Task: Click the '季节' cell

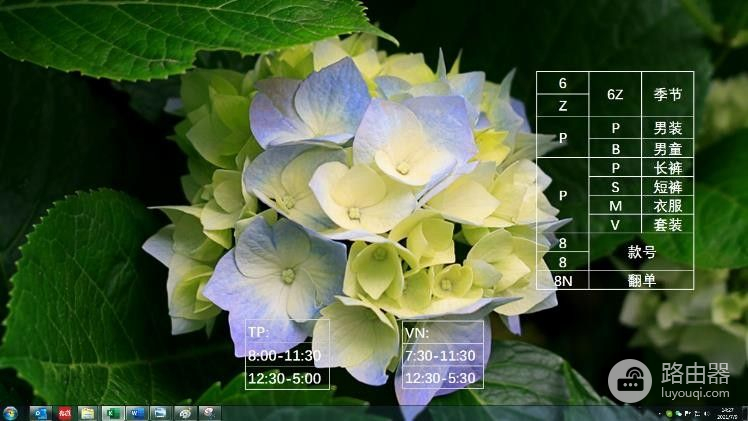Action: pyautogui.click(x=667, y=94)
